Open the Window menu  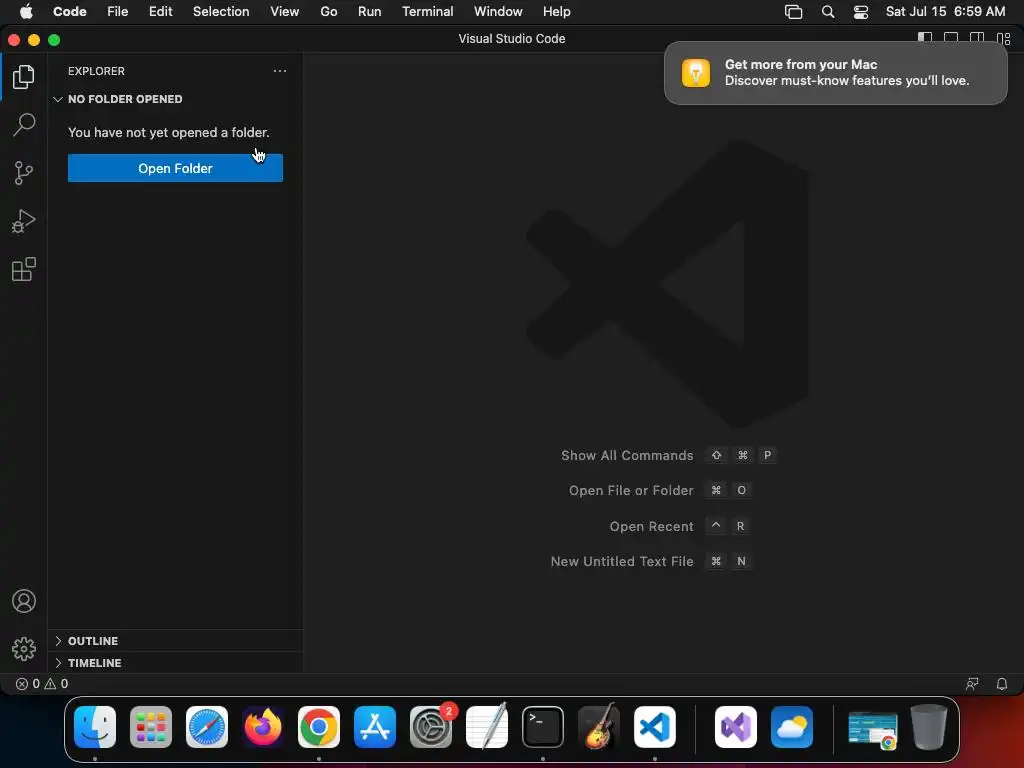pyautogui.click(x=498, y=12)
